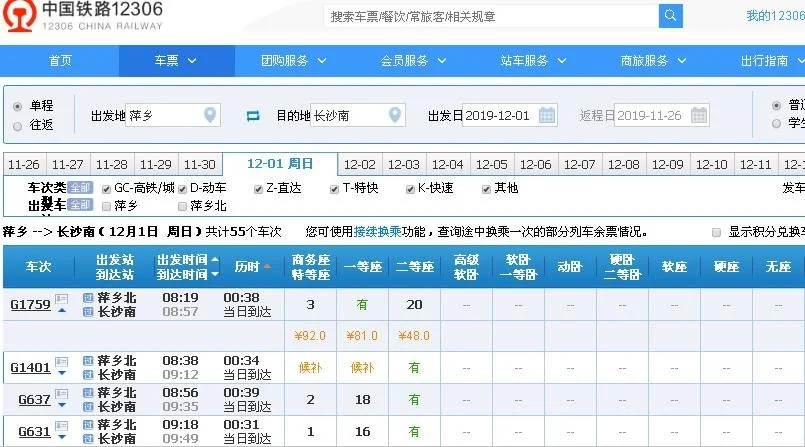This screenshot has height=447, width=805.
Task: Click the China Railway 12306 logo
Action: pos(83,16)
